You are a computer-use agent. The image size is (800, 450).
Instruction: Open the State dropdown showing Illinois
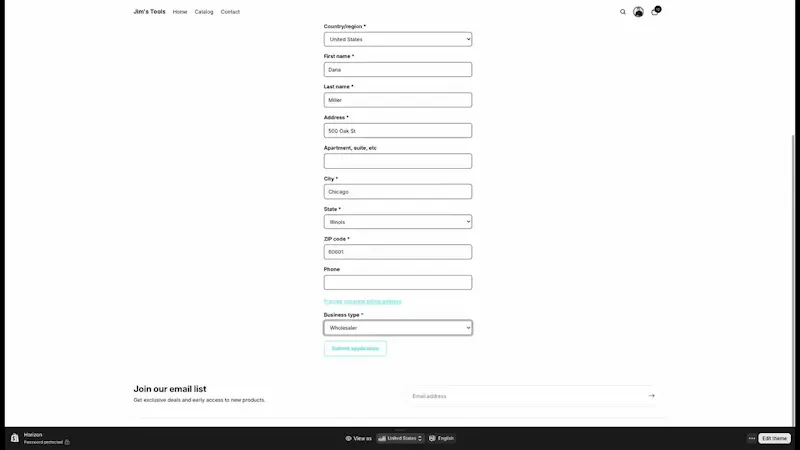(x=397, y=222)
